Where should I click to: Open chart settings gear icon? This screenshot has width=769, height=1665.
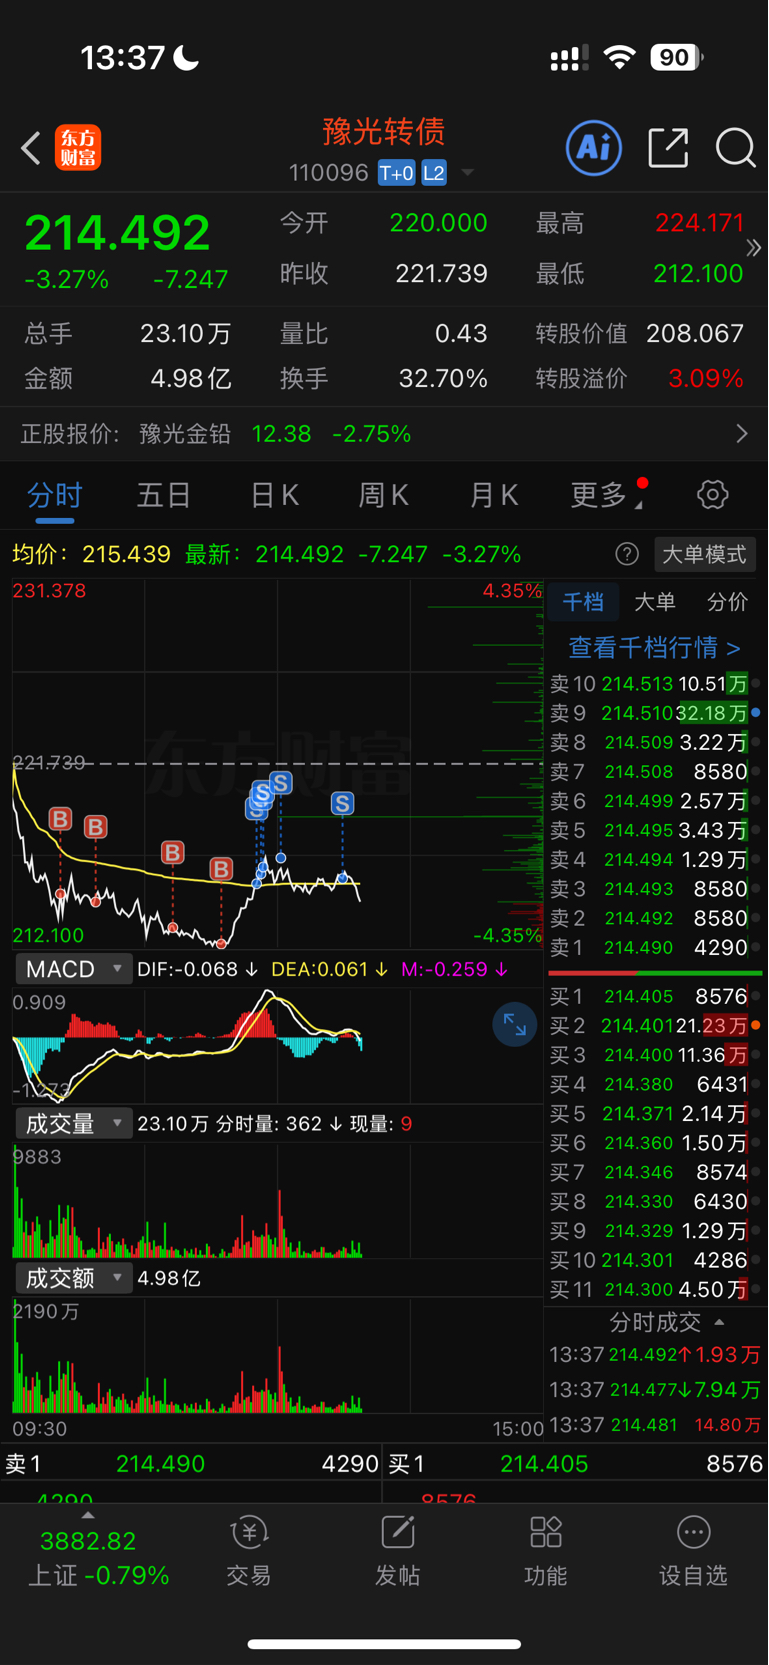pyautogui.click(x=713, y=494)
